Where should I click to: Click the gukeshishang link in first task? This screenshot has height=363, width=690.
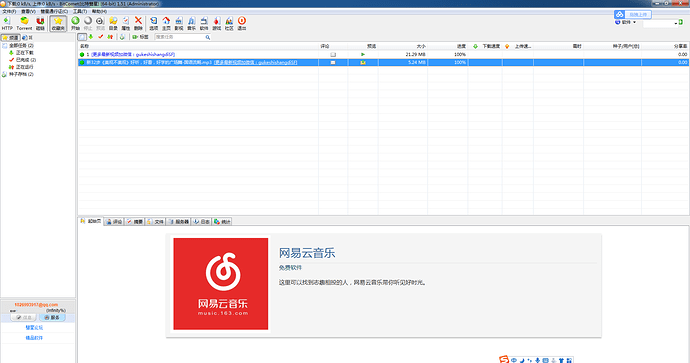pos(133,55)
